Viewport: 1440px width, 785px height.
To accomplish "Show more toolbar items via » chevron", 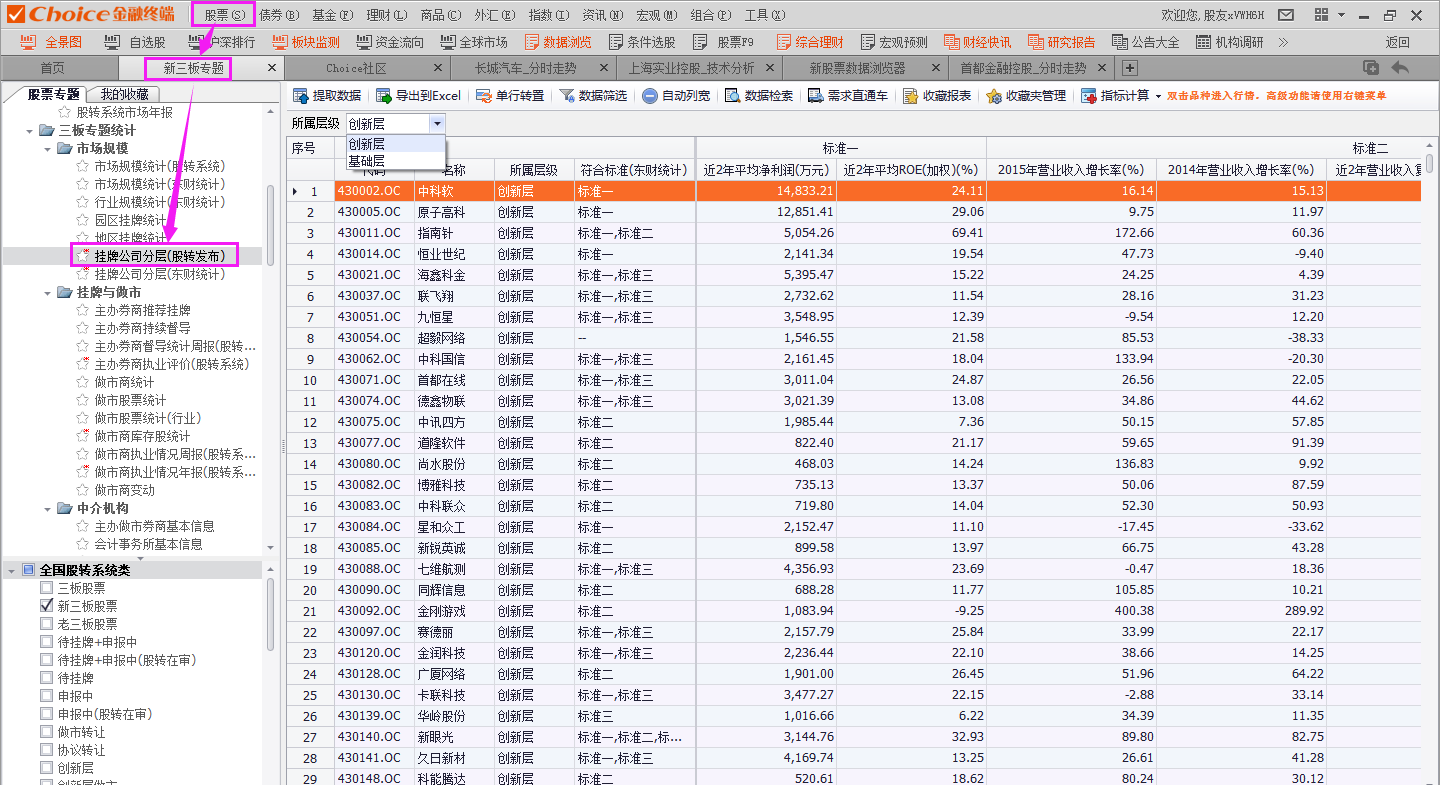I will (x=1283, y=42).
